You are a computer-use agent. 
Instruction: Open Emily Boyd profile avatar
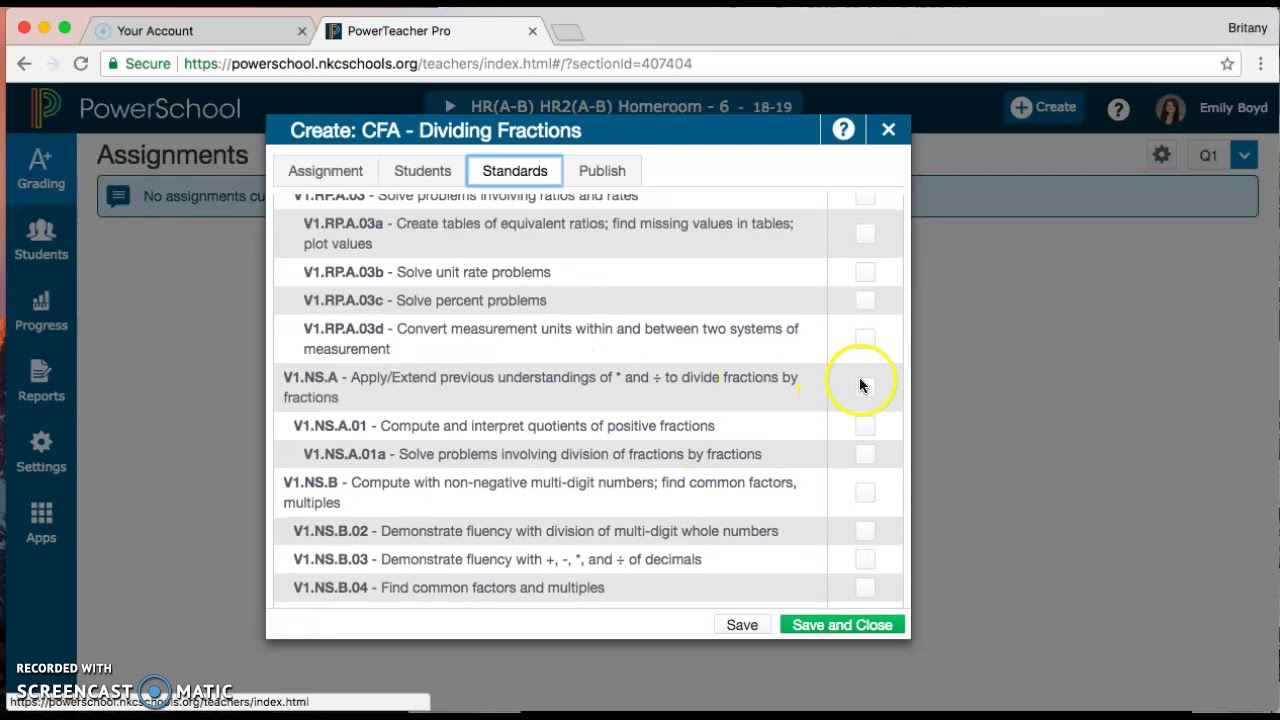pyautogui.click(x=1170, y=108)
